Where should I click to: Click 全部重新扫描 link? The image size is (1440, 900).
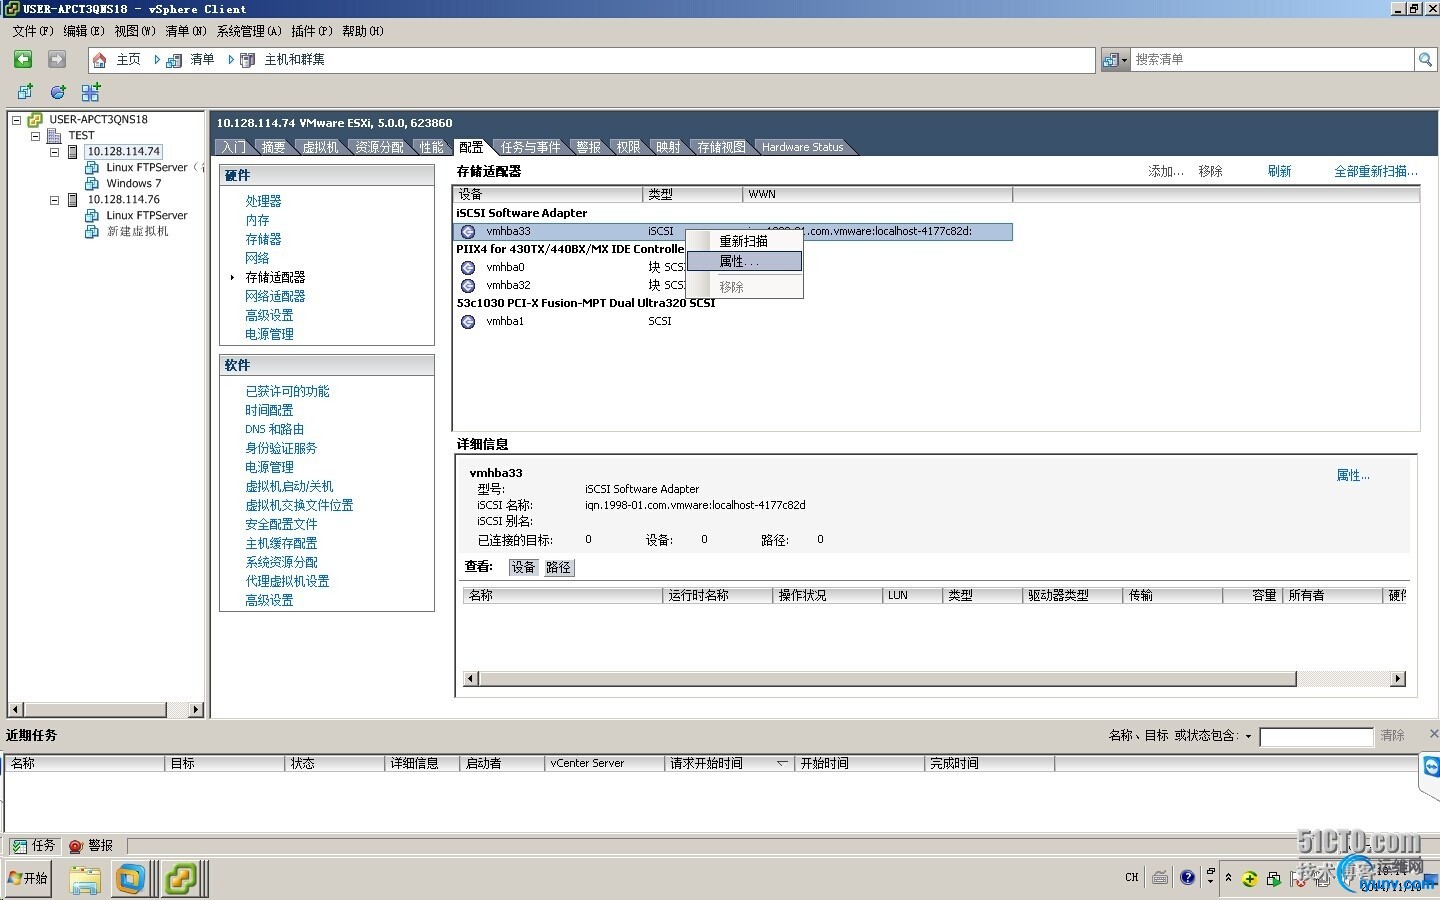1376,171
